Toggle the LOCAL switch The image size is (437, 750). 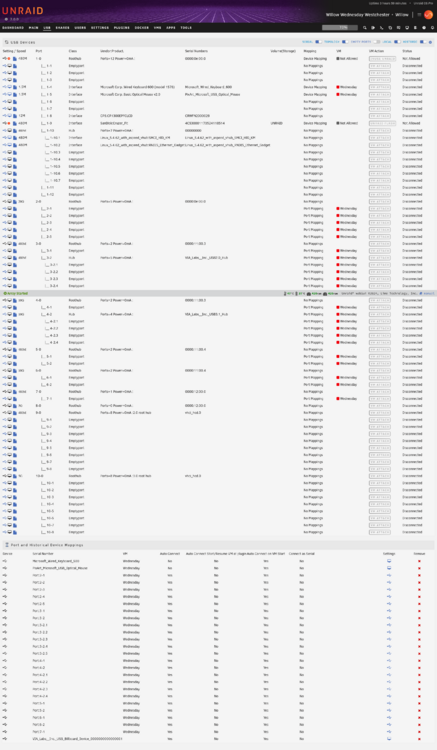point(397,42)
